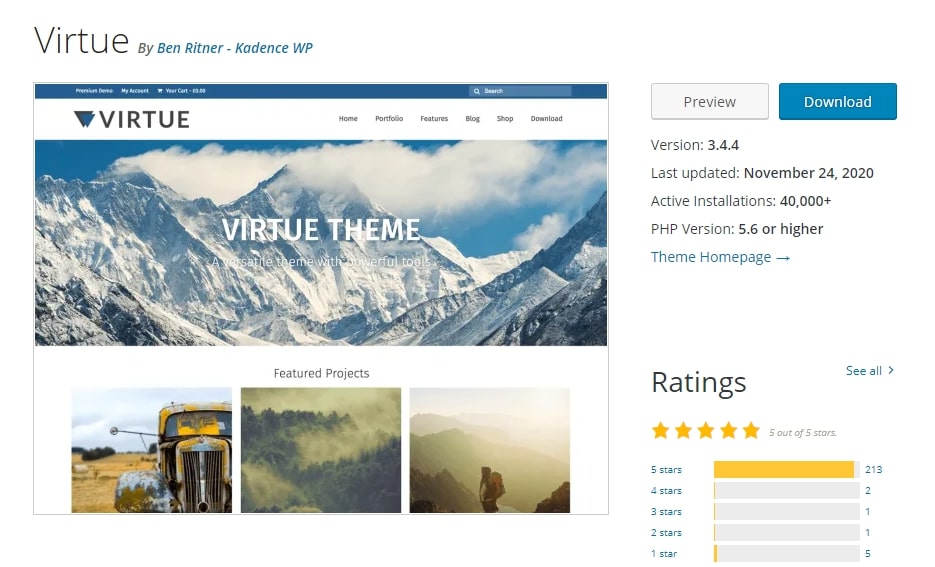See all ratings
Screen dimensions: 935x567
tap(863, 371)
